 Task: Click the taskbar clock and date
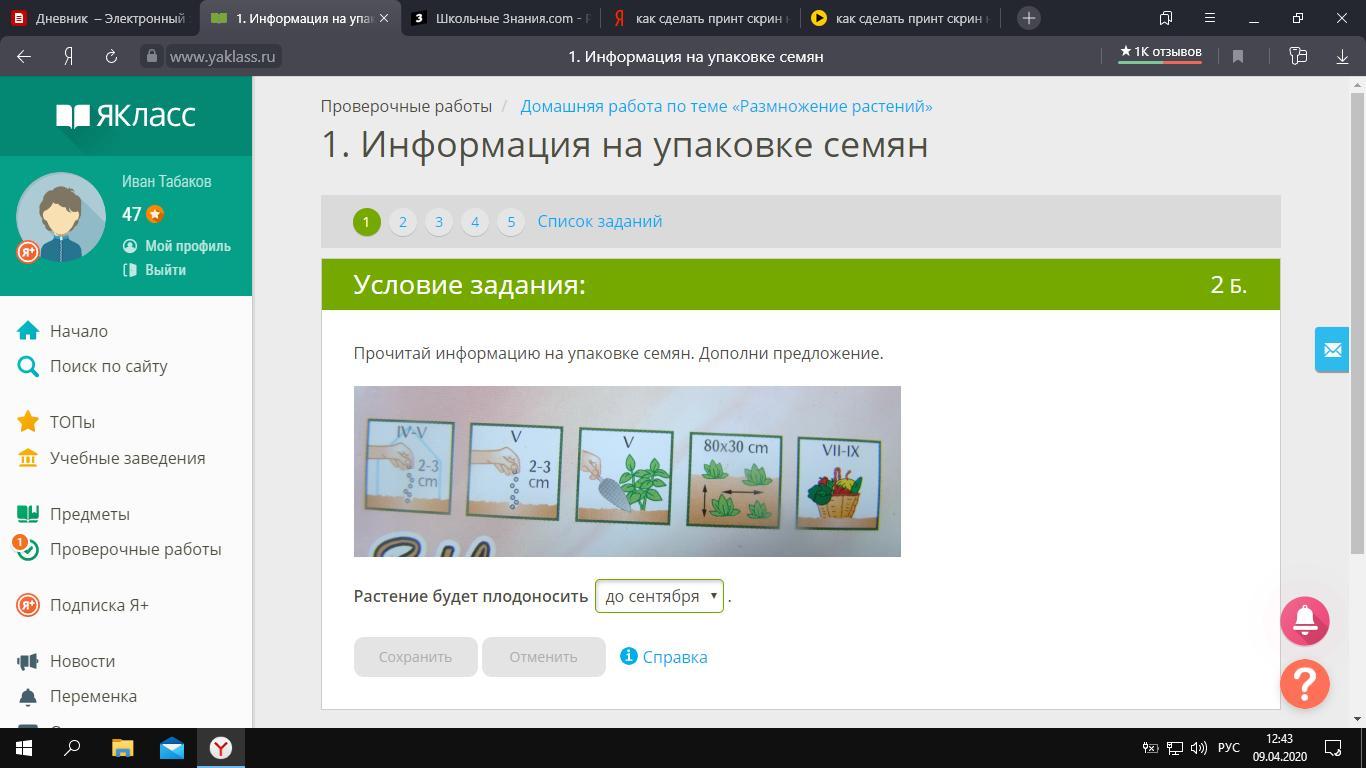click(x=1279, y=748)
